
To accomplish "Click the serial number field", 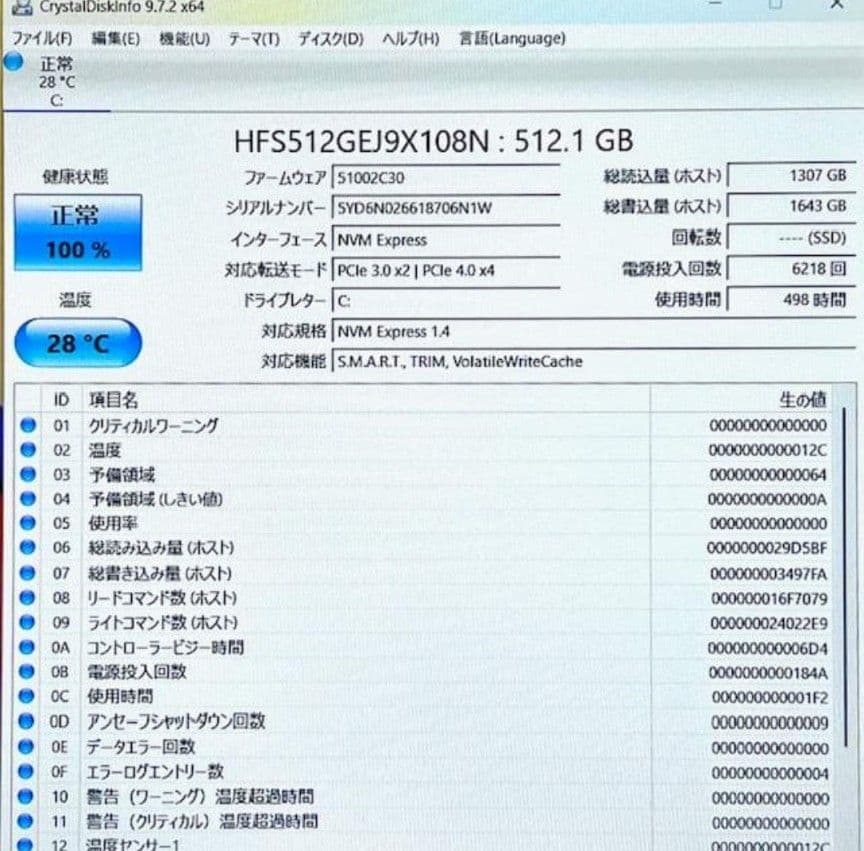I will tap(446, 208).
